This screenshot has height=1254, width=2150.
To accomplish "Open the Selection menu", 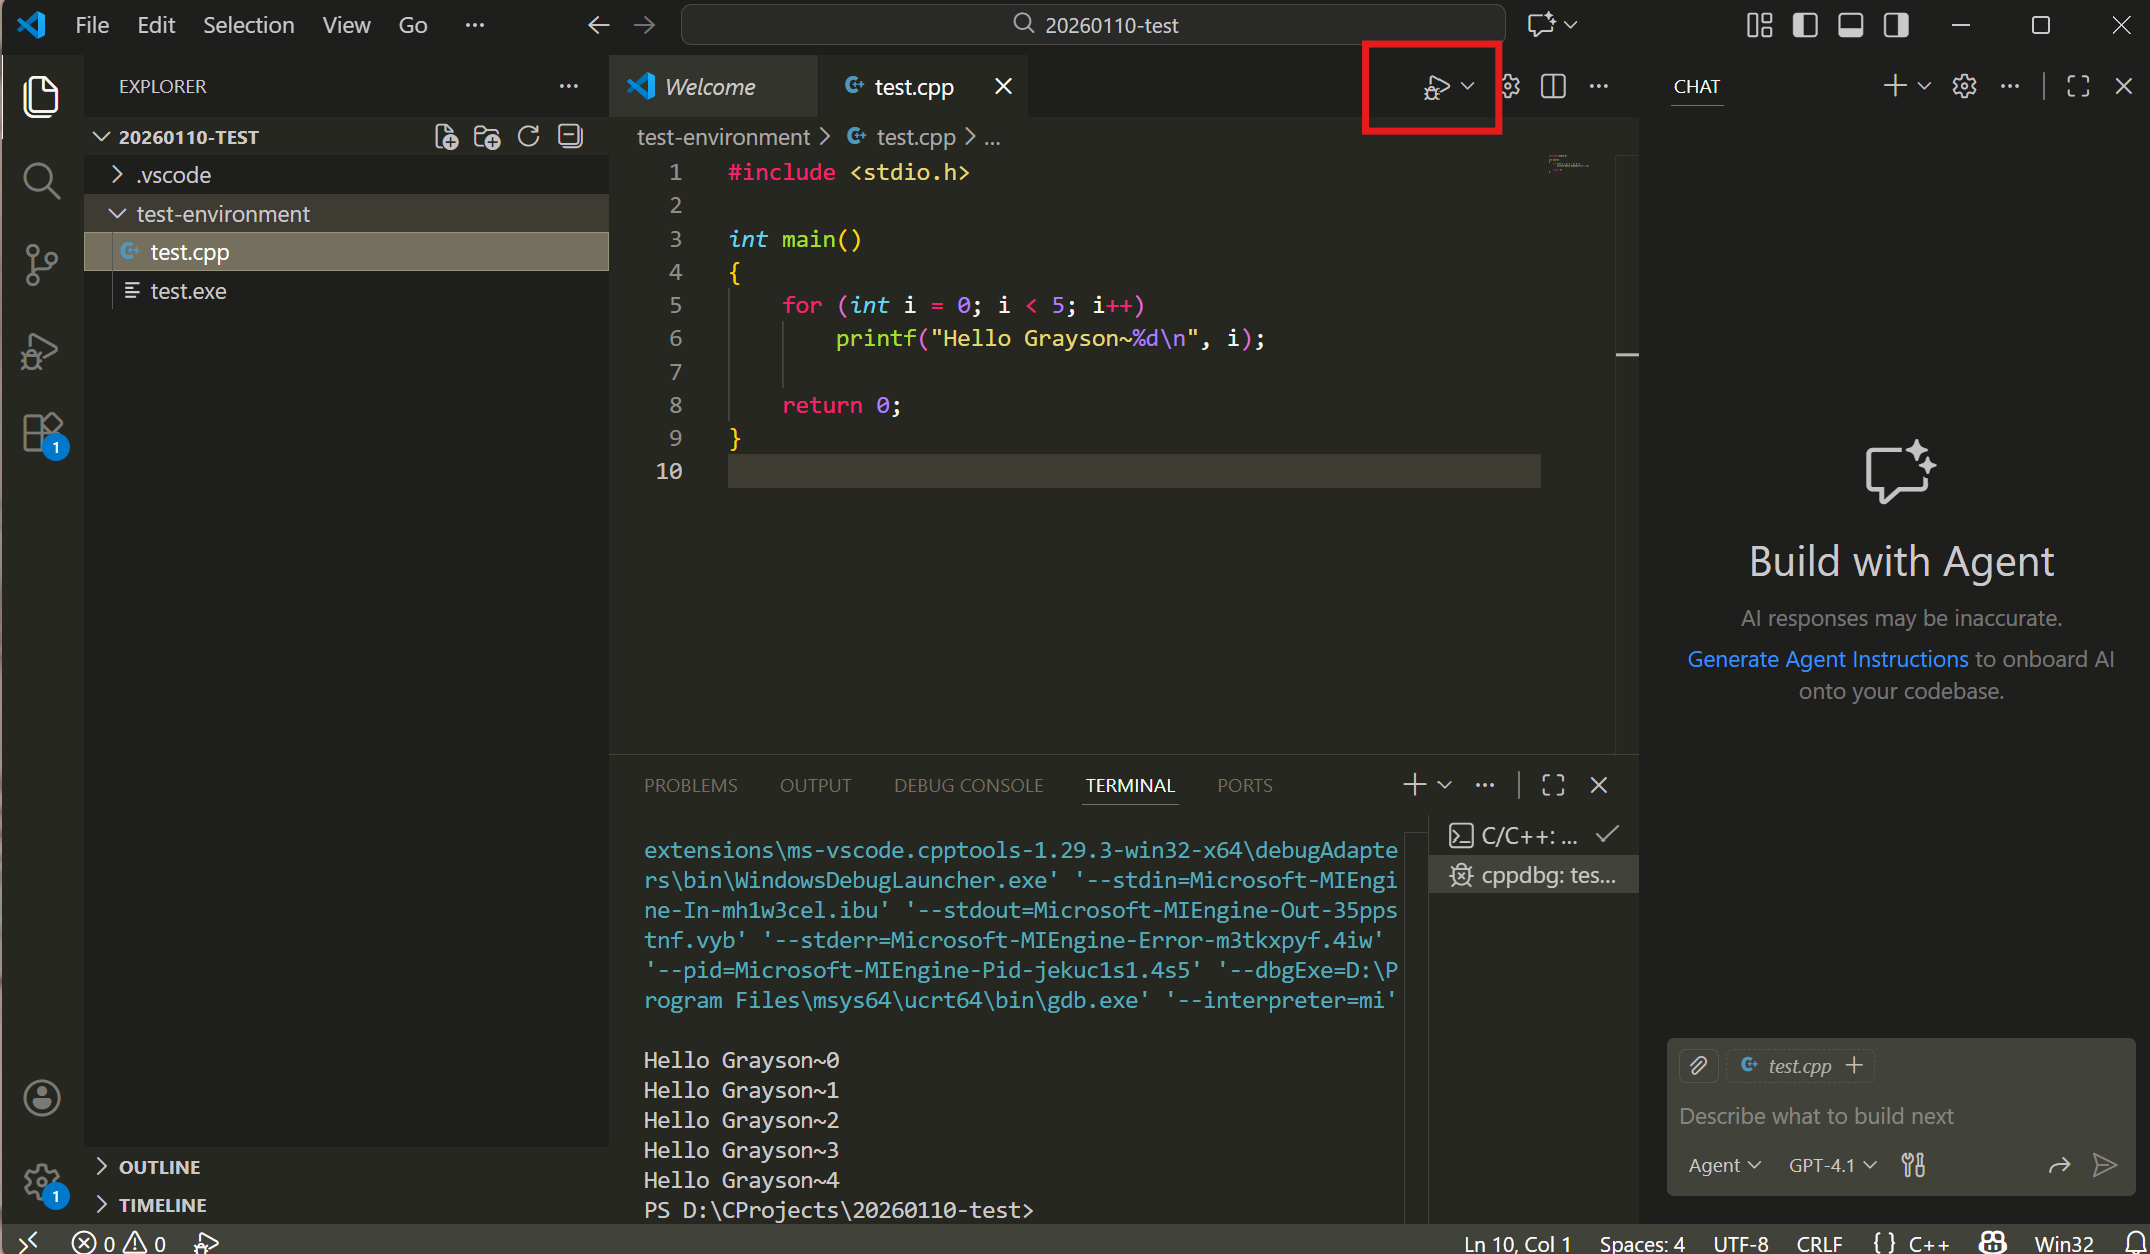I will tap(249, 25).
